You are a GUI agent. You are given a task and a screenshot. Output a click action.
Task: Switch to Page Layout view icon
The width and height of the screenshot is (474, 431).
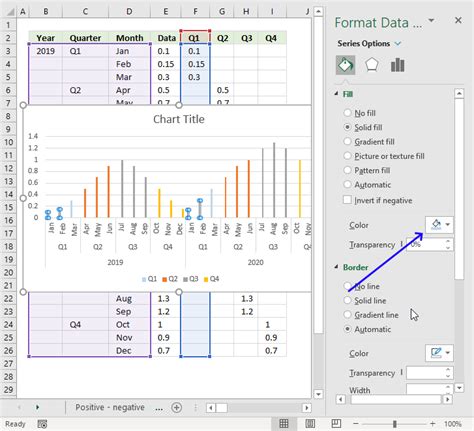[310, 424]
